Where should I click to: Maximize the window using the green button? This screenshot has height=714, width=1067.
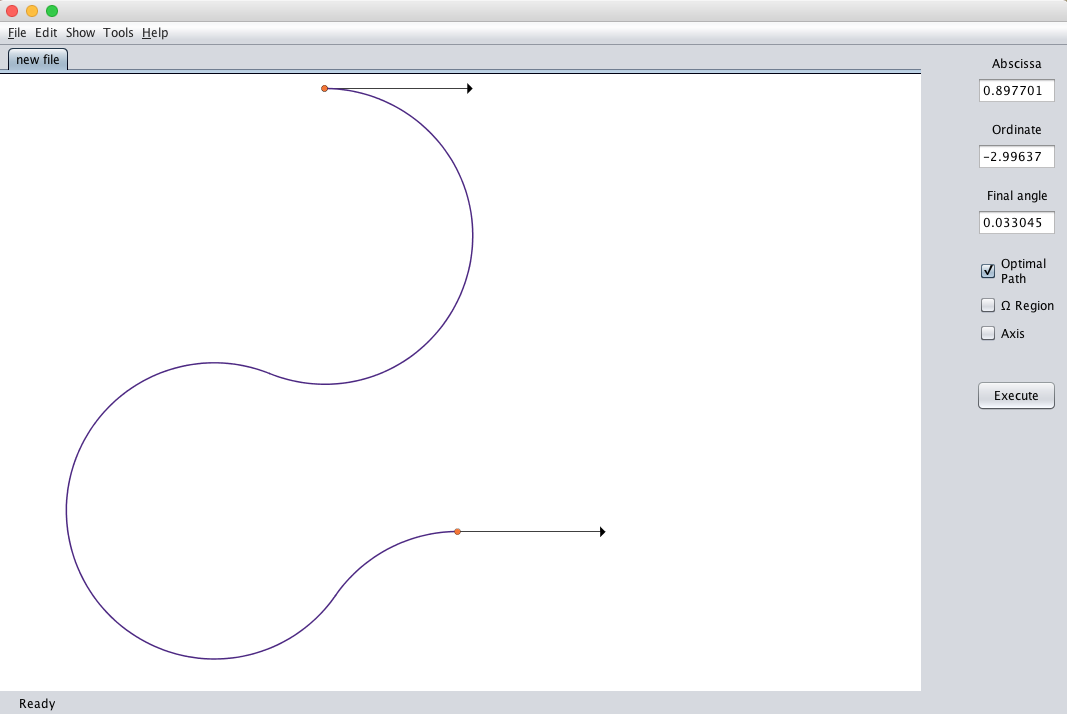pyautogui.click(x=52, y=11)
